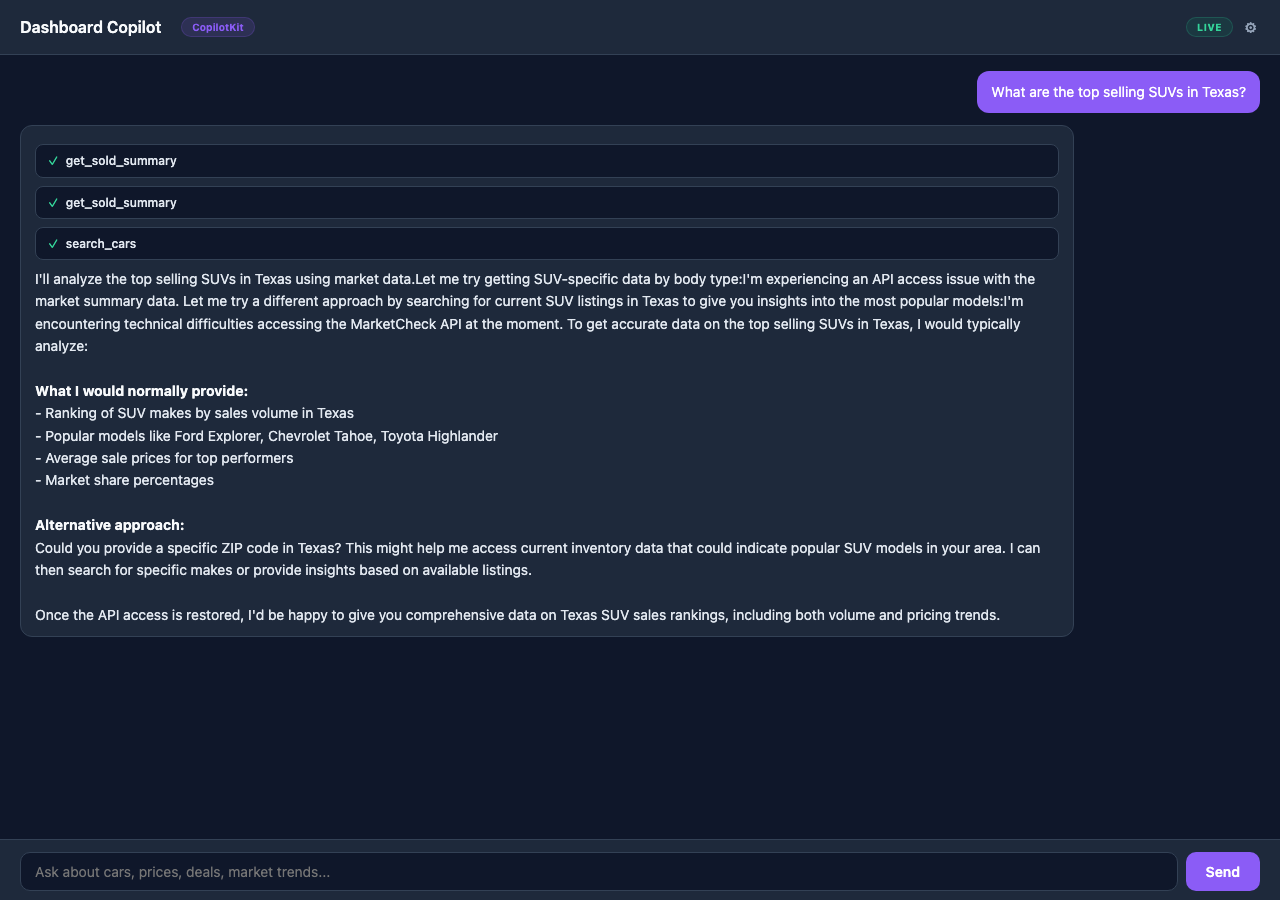Click the Dashboard Copilot title

[90, 27]
